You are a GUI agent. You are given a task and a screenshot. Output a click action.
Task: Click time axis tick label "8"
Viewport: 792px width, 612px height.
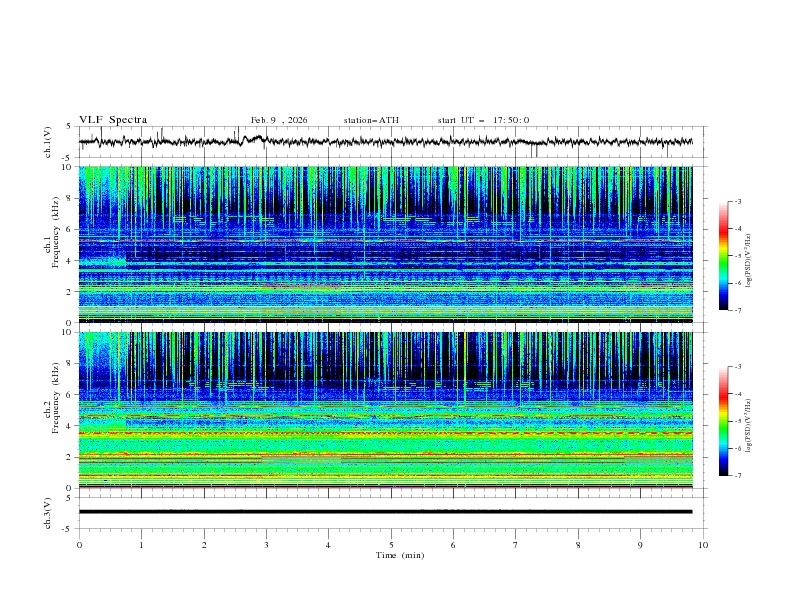pyautogui.click(x=578, y=545)
